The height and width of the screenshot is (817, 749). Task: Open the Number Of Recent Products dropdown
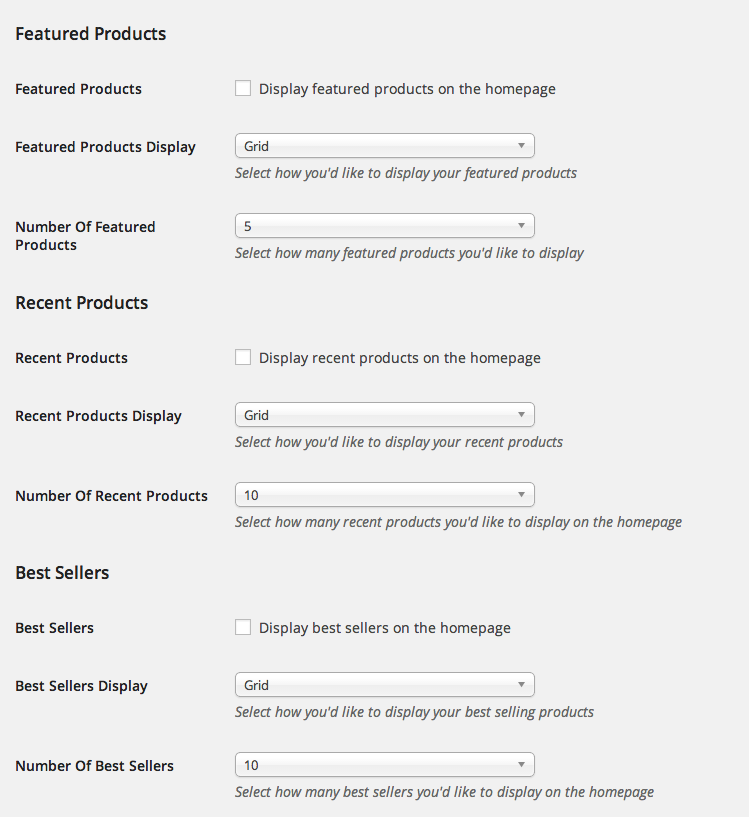[x=385, y=495]
